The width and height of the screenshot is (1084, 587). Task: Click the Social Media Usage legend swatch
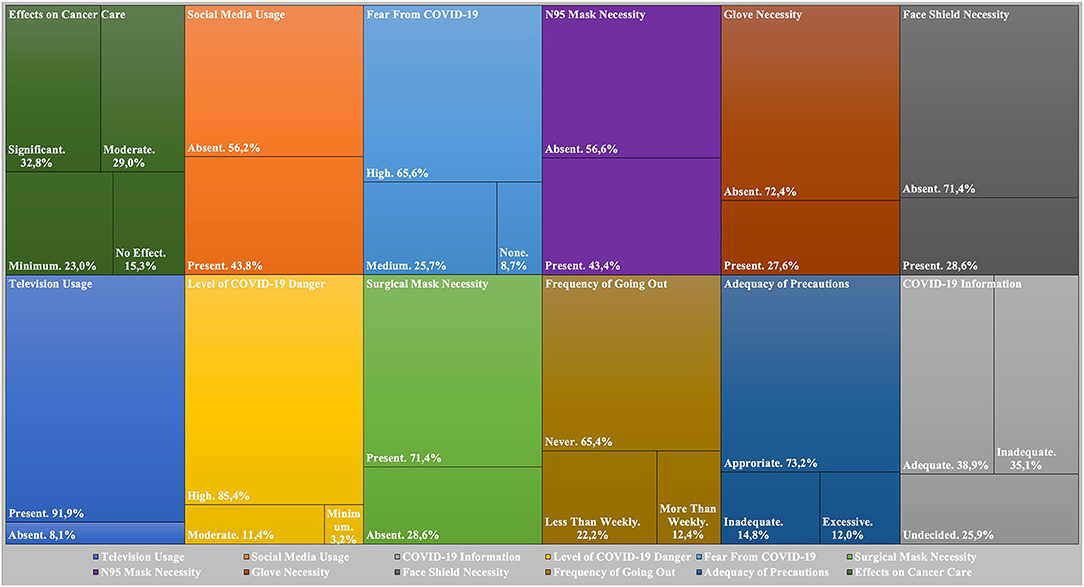click(x=246, y=557)
